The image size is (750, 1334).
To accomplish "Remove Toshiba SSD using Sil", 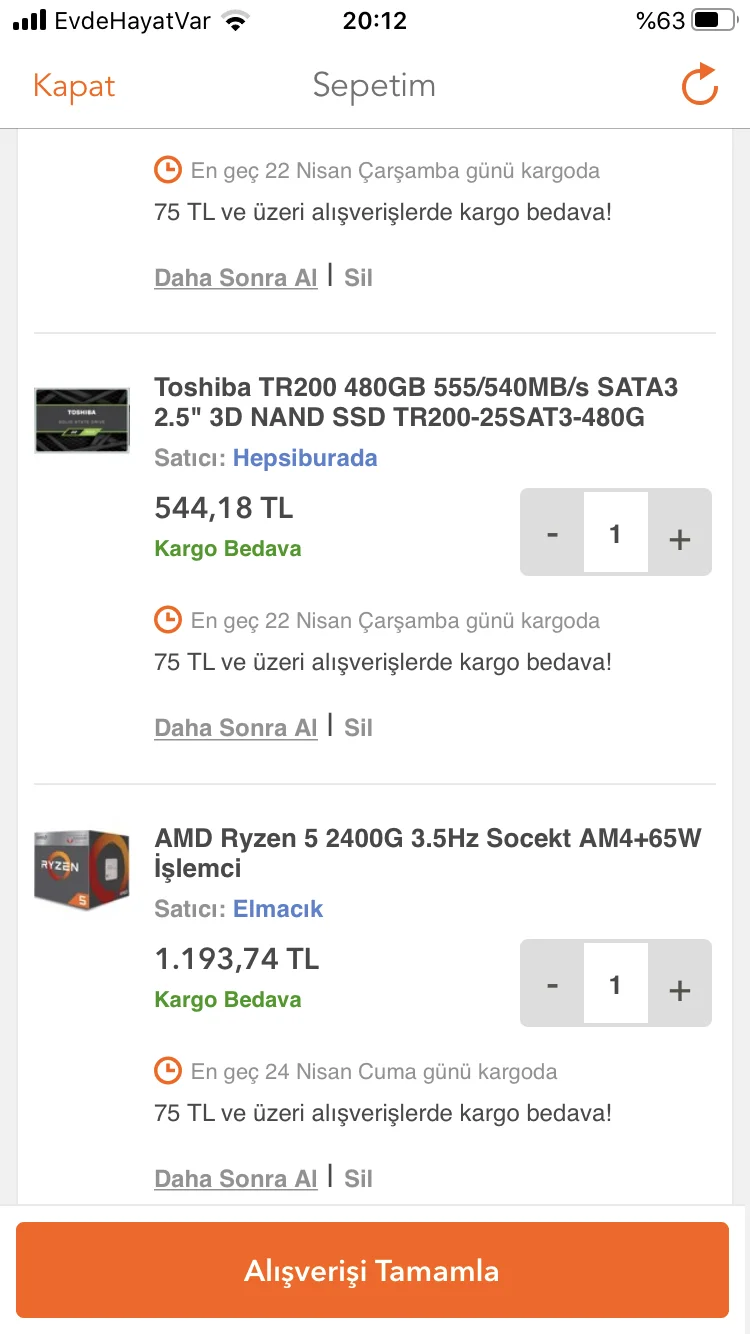I will pos(358,728).
